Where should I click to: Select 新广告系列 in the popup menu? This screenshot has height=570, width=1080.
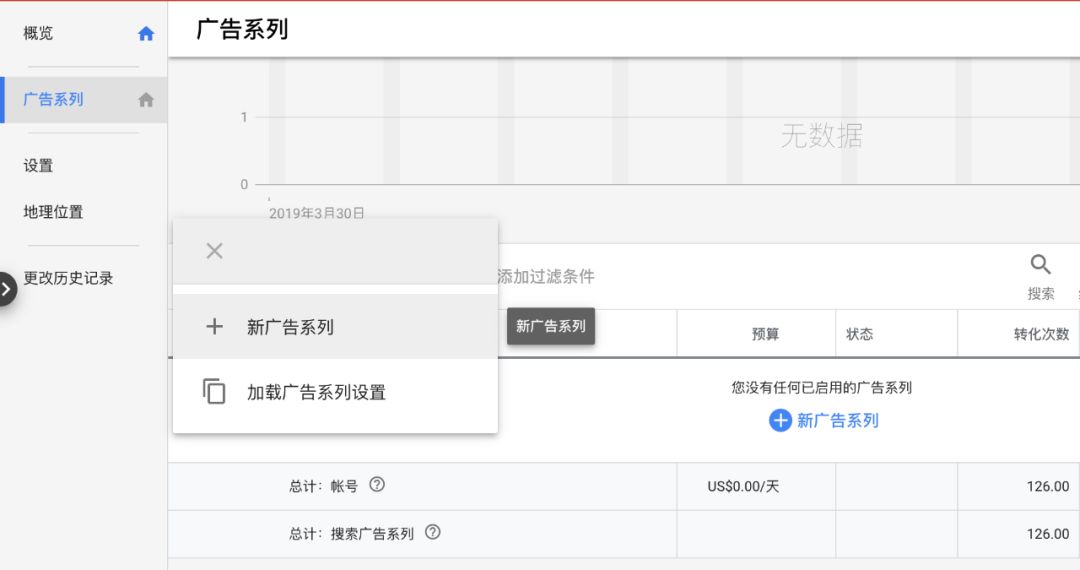coord(335,326)
